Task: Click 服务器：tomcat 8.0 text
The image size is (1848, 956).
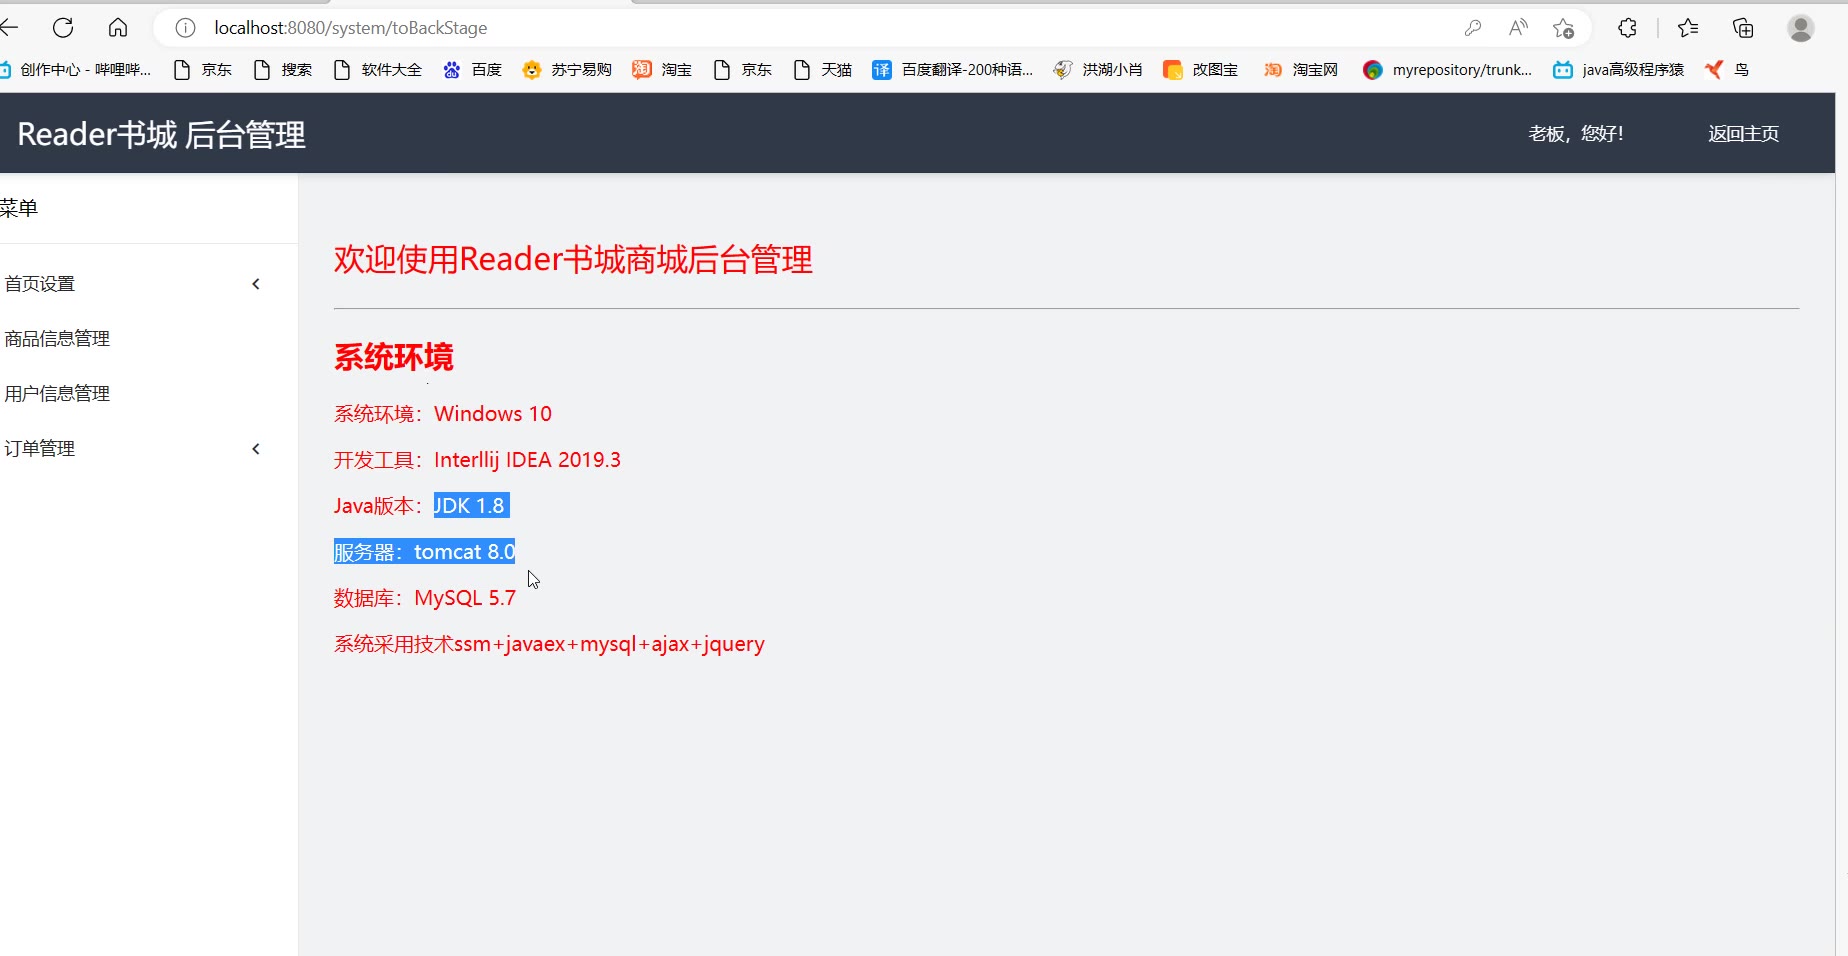Action: [x=424, y=552]
